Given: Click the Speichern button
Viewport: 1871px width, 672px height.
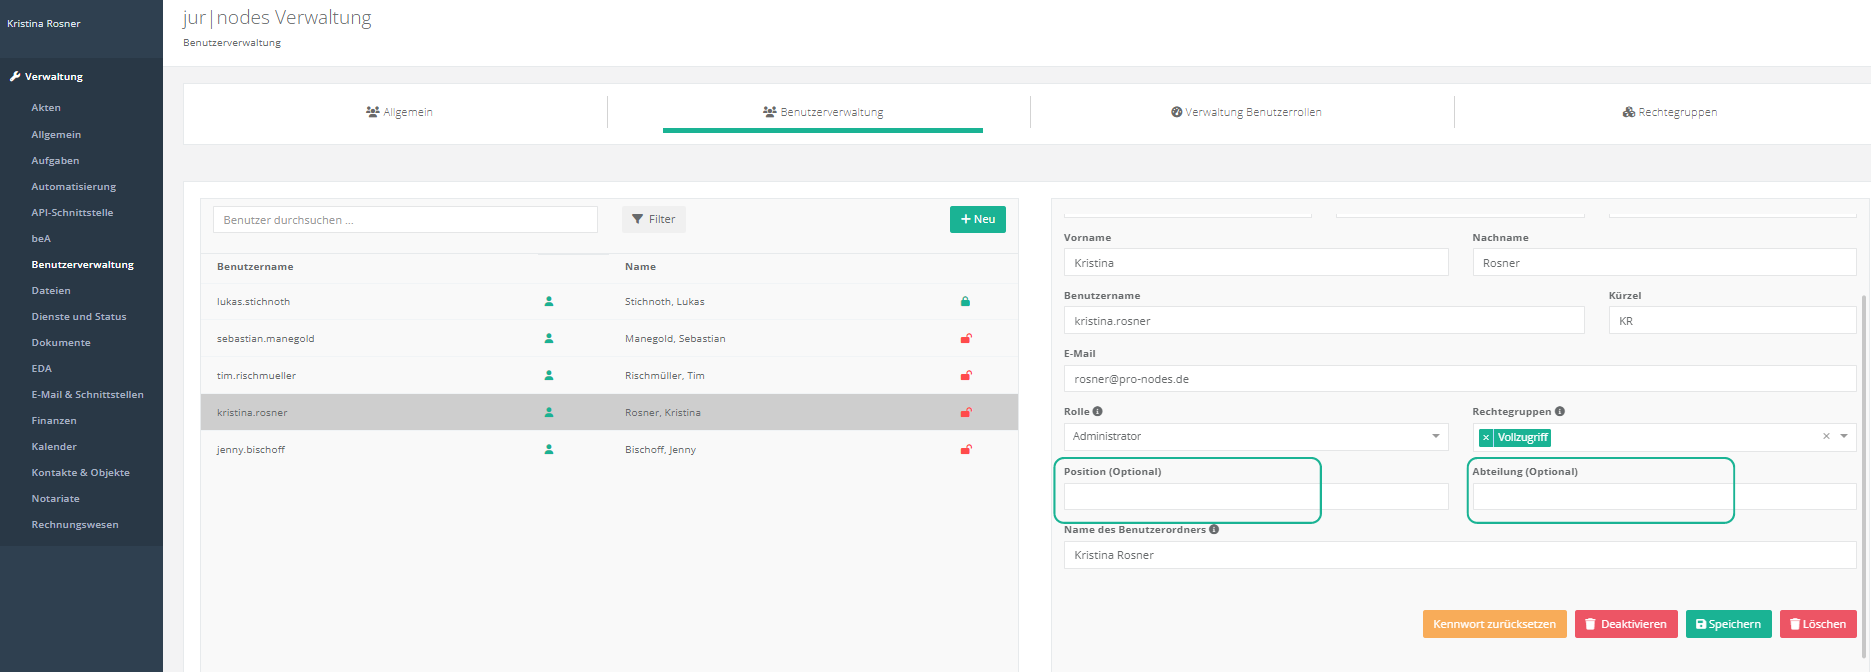Looking at the screenshot, I should [1728, 624].
